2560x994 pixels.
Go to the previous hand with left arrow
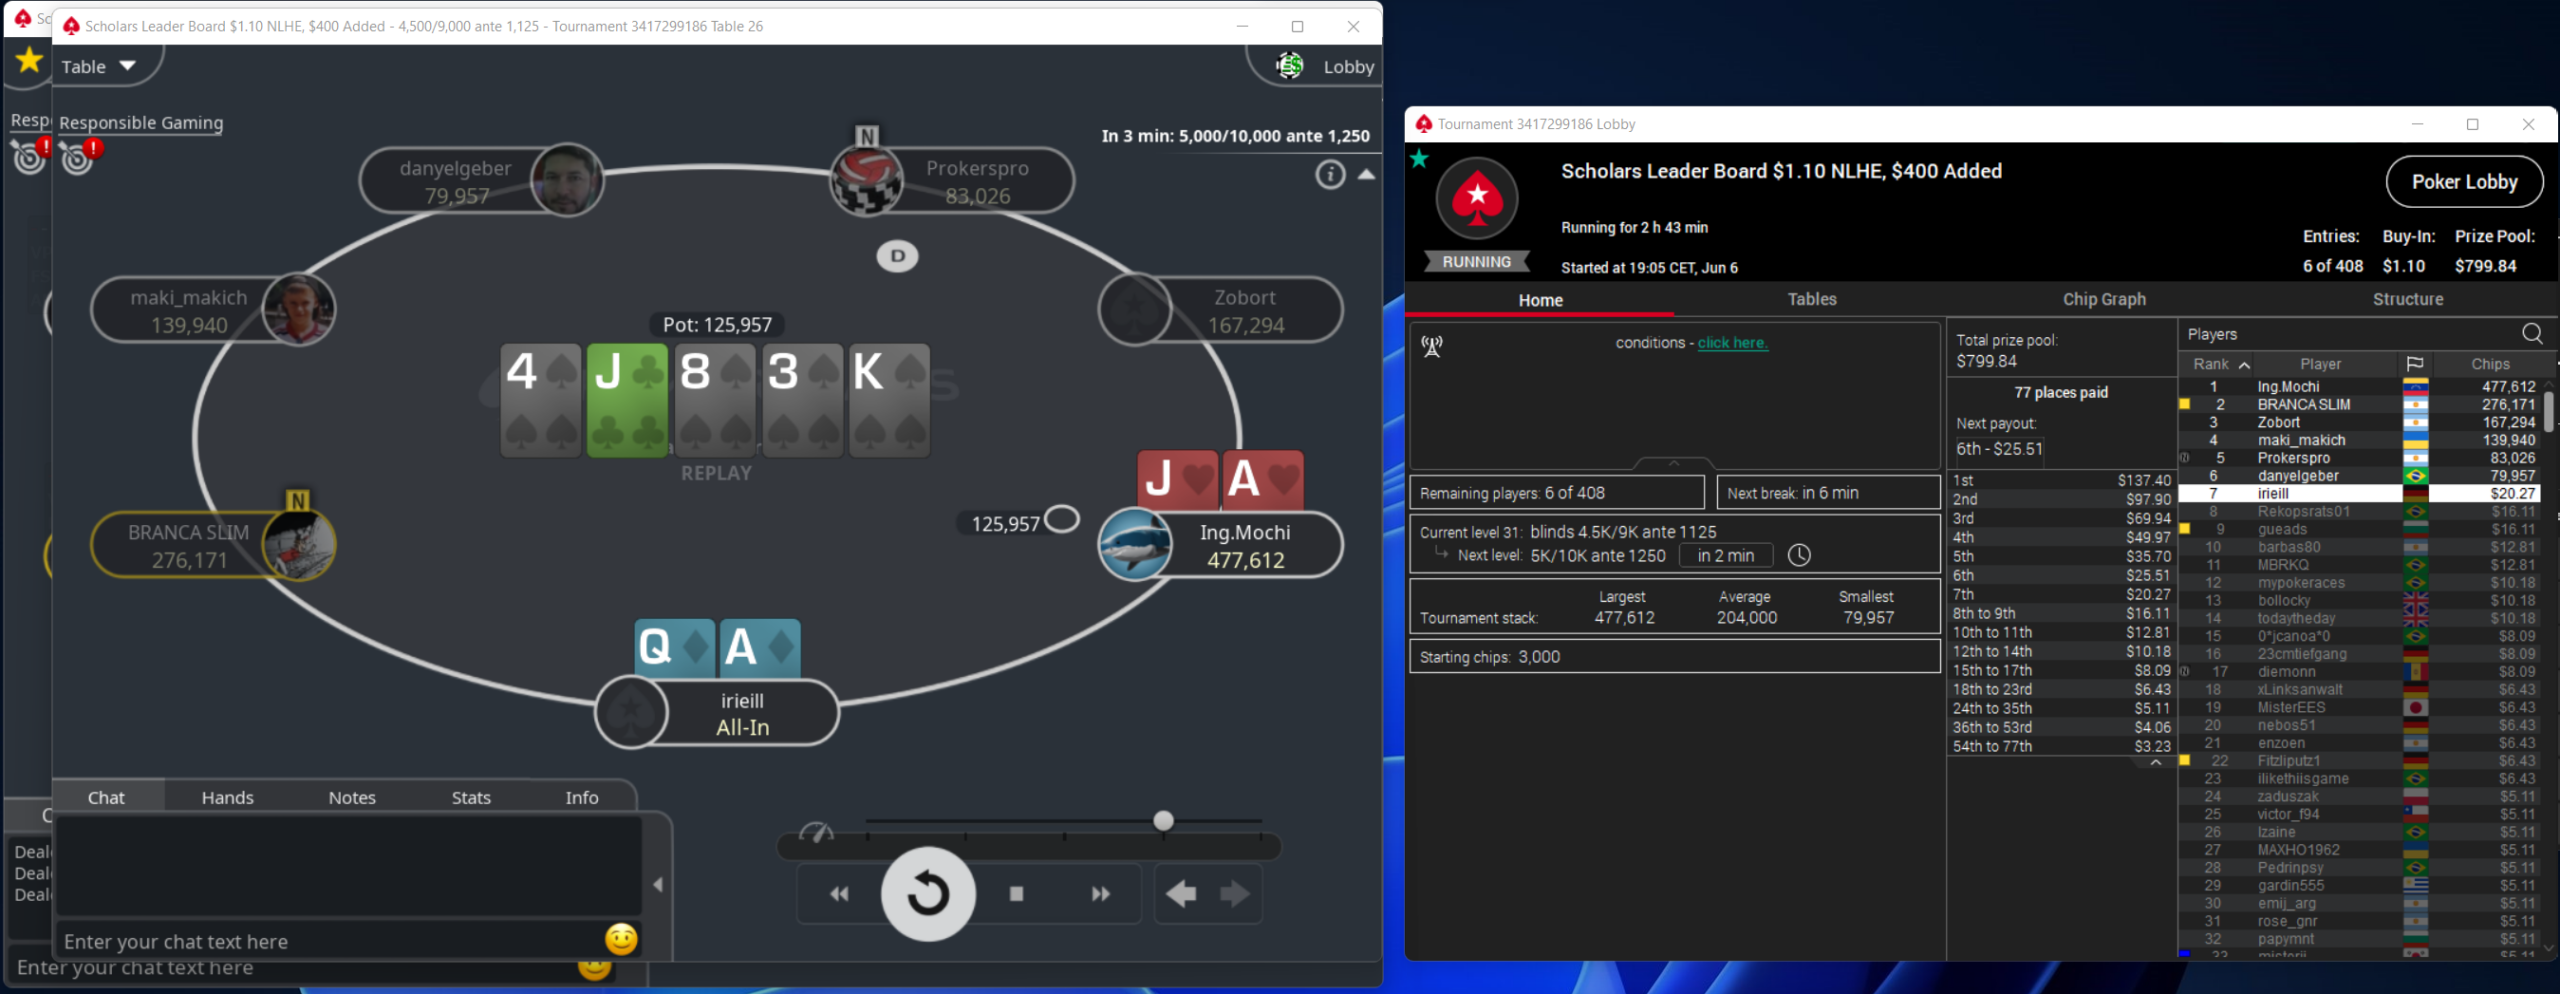coord(1181,893)
